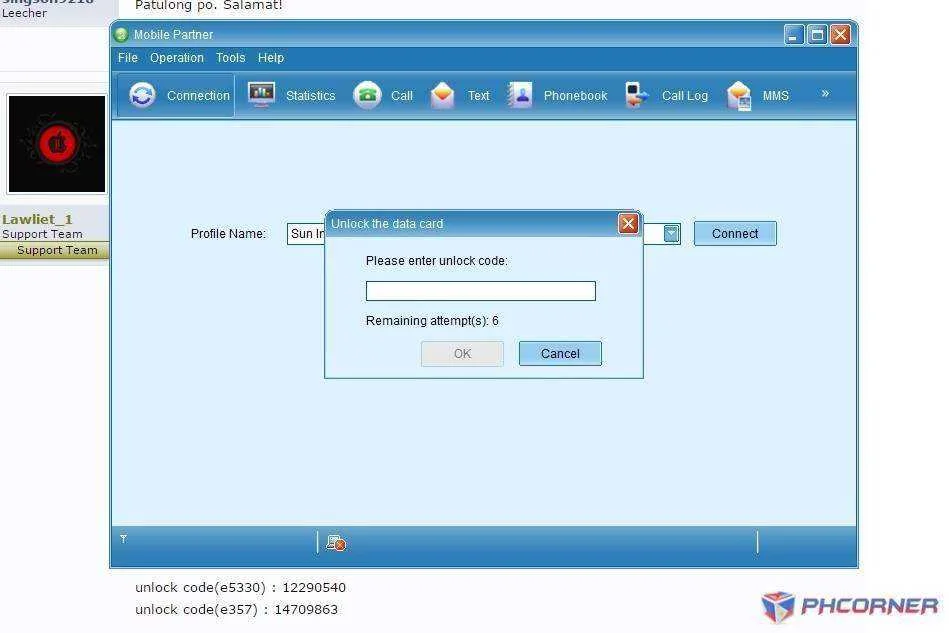Select the text 'unlock code(e357) : 14709863'
This screenshot has width=949, height=633.
pyautogui.click(x=237, y=609)
